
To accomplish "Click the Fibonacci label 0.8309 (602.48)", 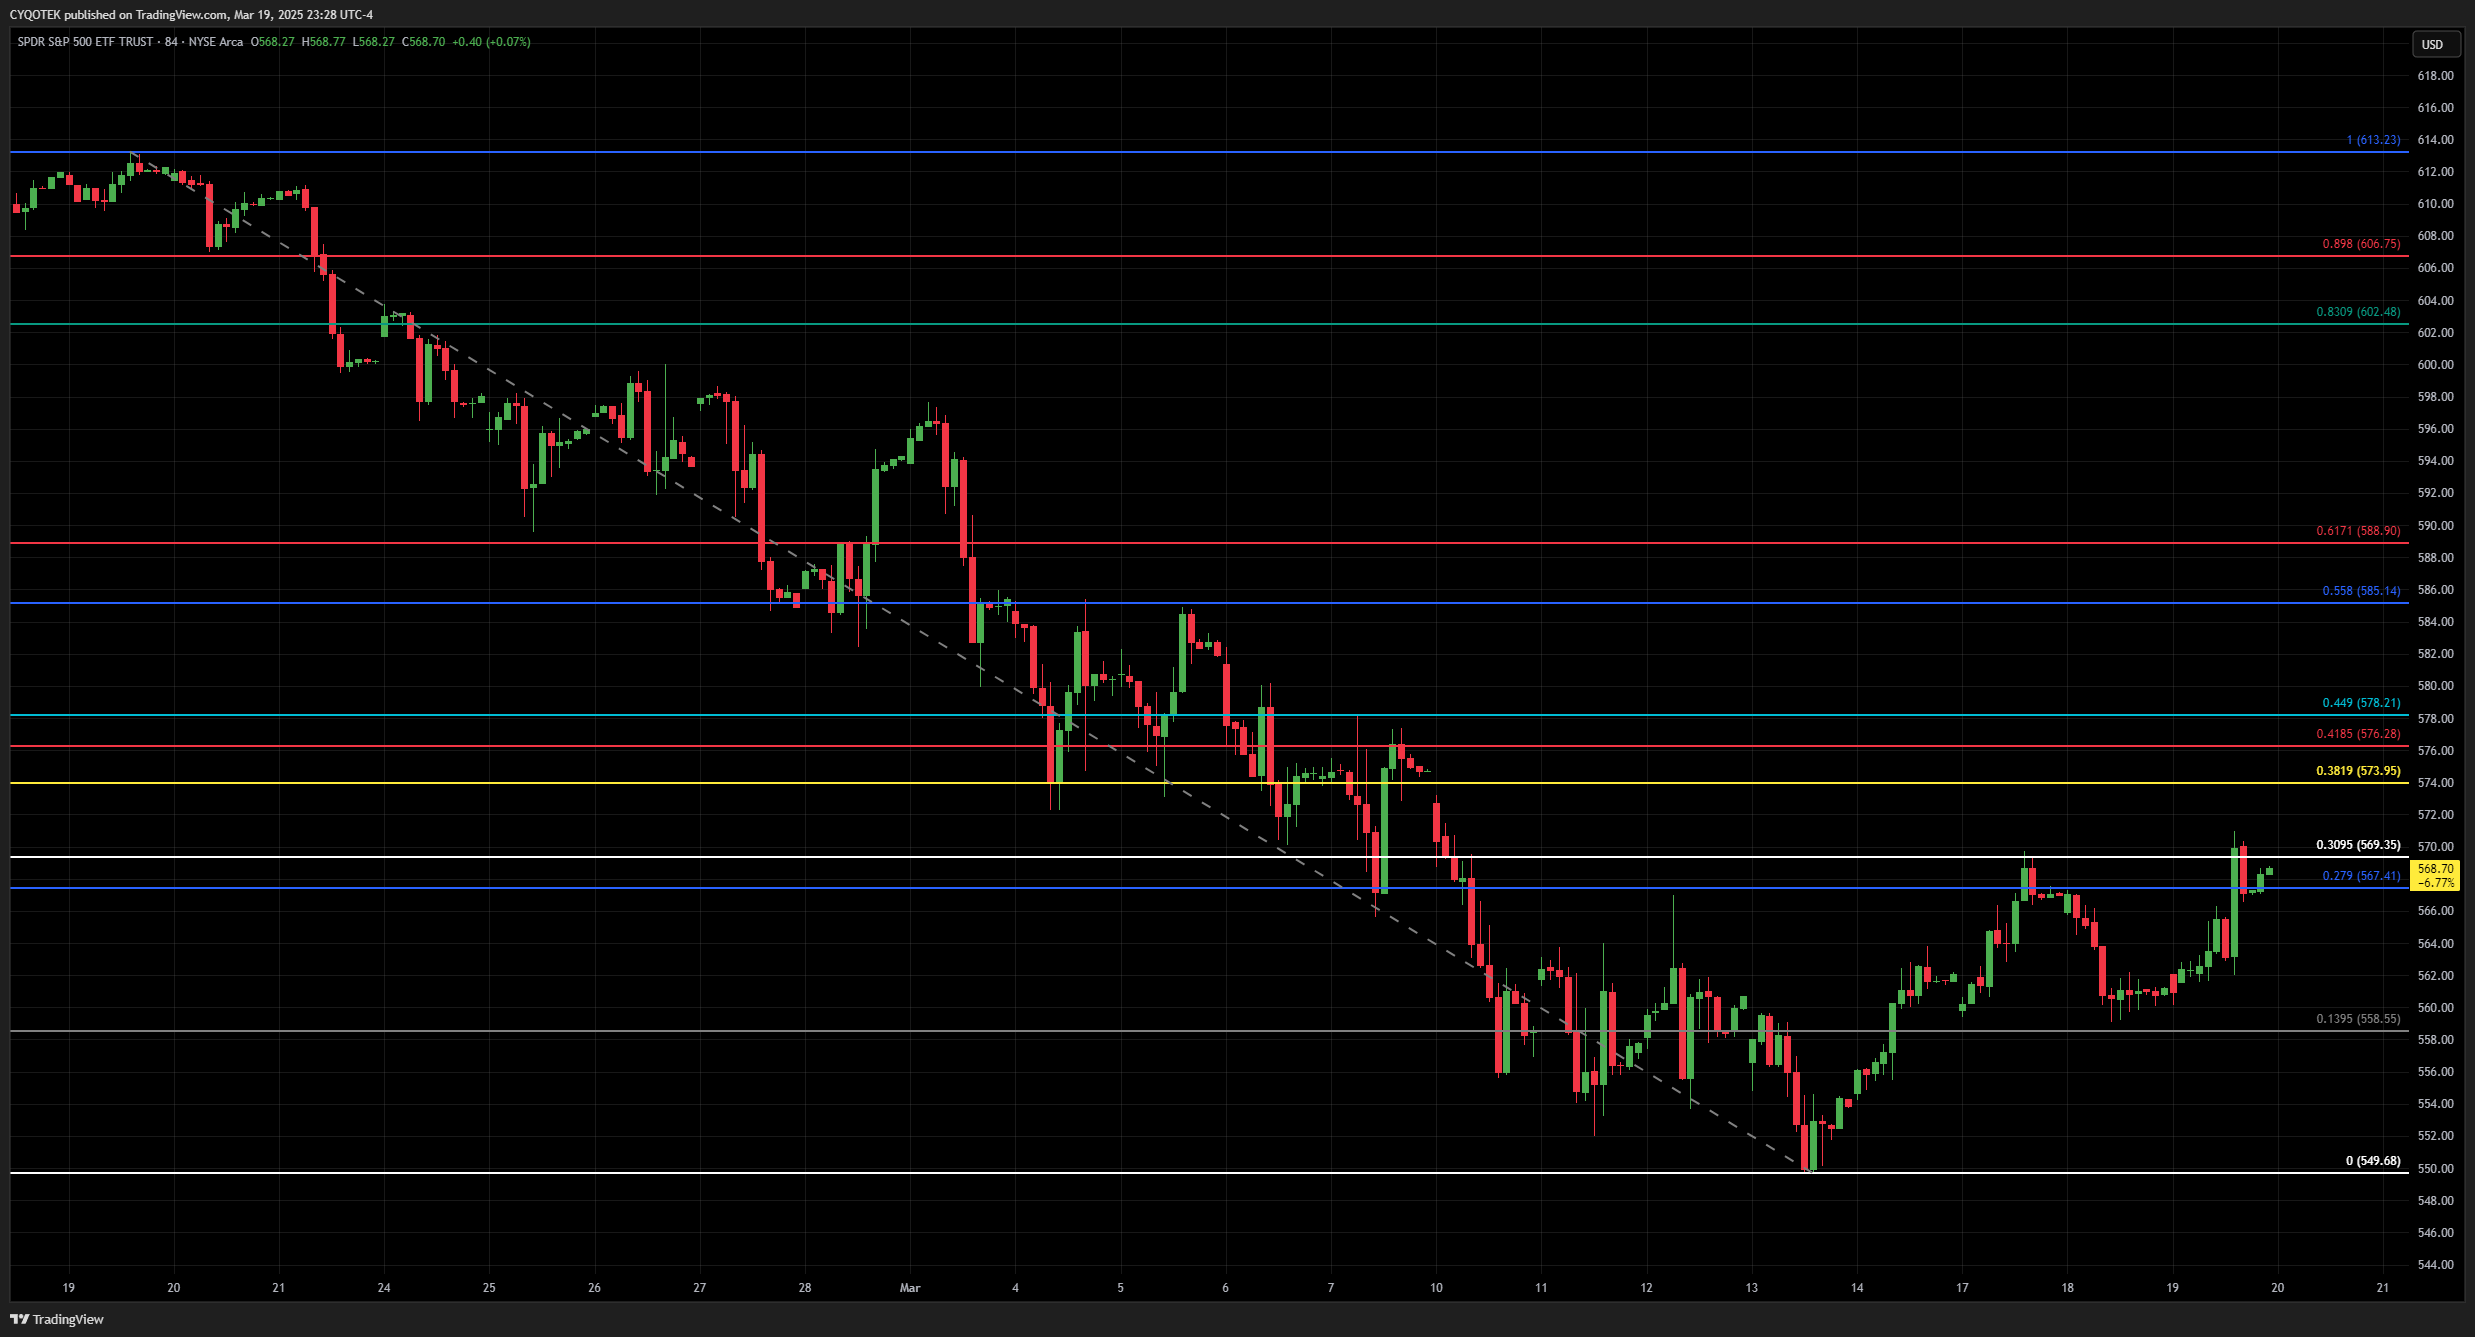I will (2358, 312).
